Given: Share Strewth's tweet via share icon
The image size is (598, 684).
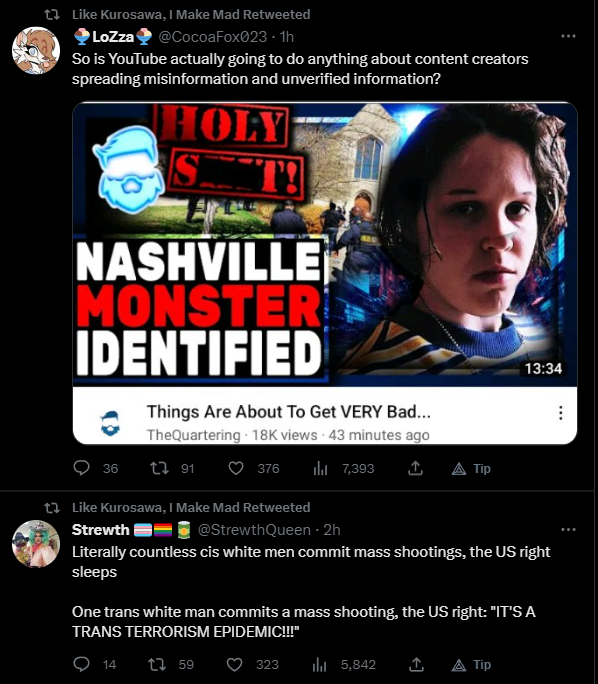Looking at the screenshot, I should coord(417,664).
